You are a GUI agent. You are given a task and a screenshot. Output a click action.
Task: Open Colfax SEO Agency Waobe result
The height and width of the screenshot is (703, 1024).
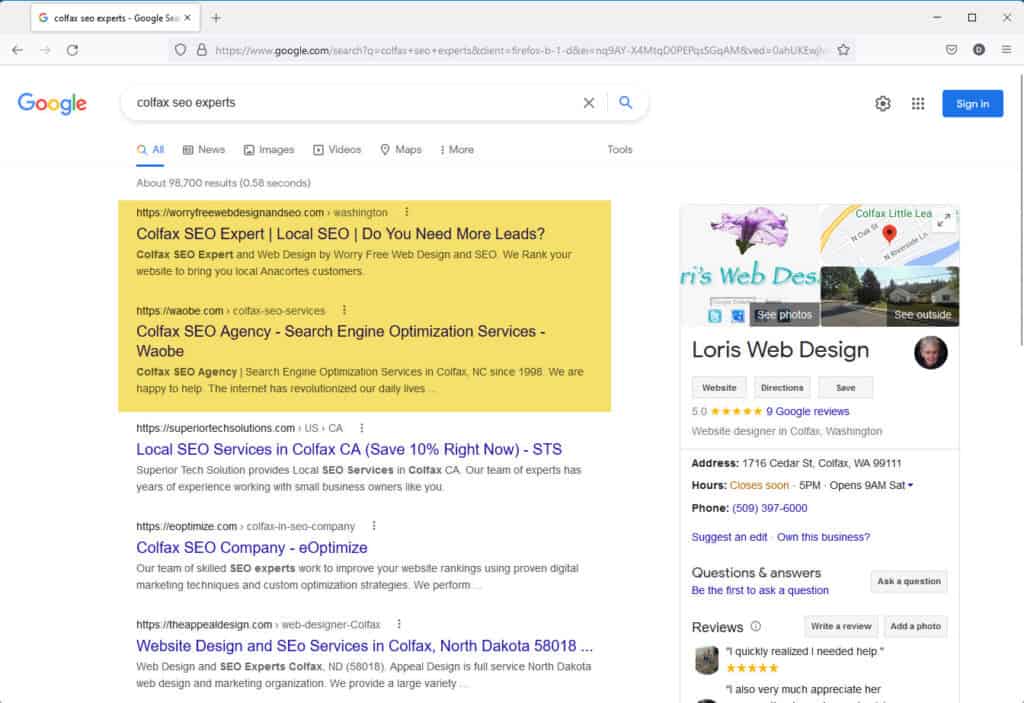pos(340,341)
